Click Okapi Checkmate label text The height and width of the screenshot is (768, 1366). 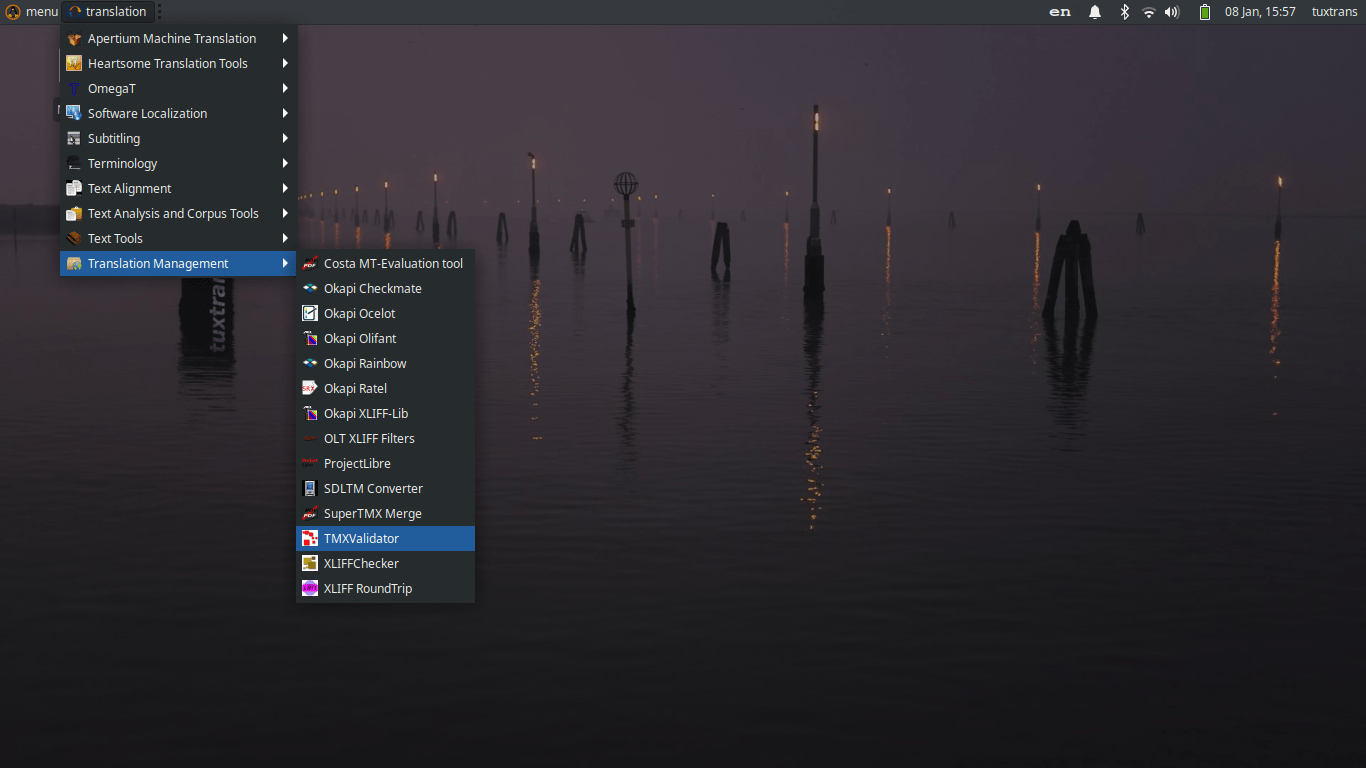(373, 289)
